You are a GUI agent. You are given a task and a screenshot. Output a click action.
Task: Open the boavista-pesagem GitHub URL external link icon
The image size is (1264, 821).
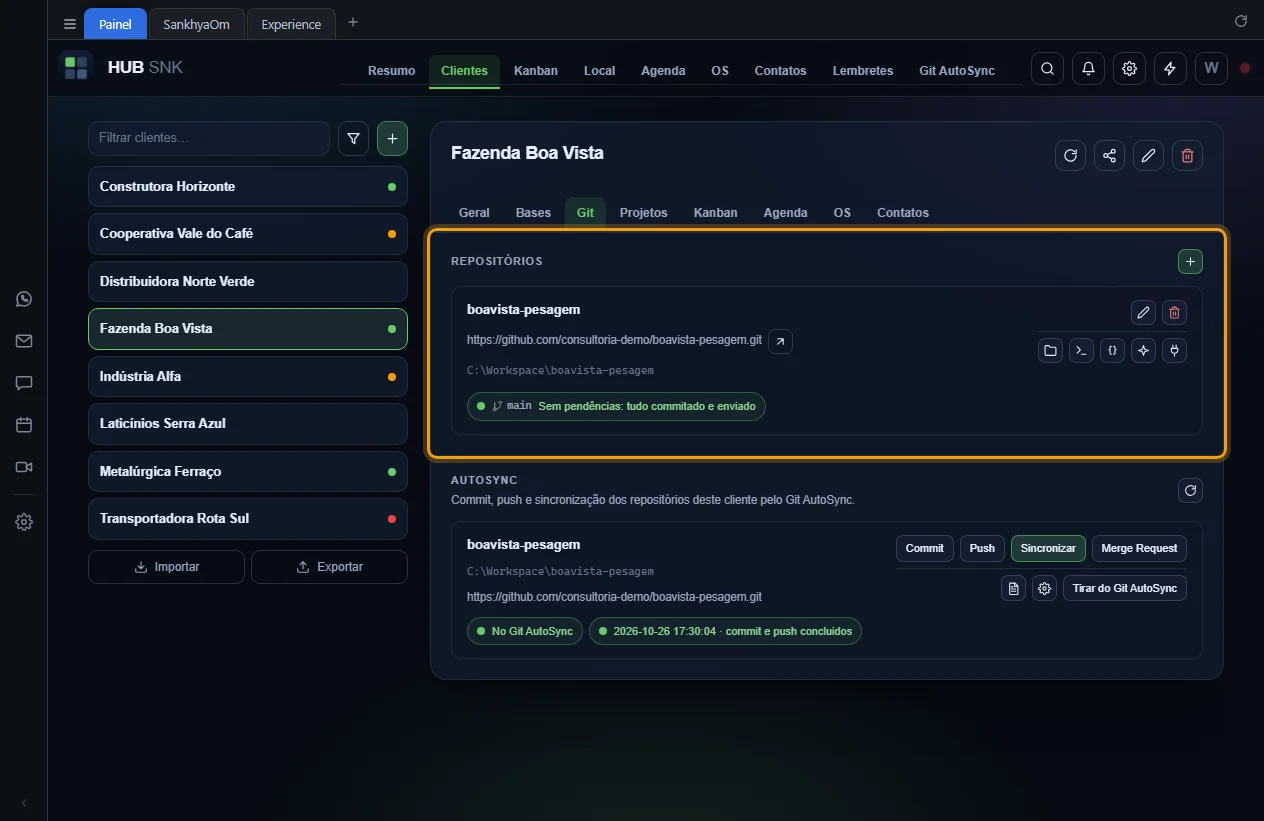781,341
